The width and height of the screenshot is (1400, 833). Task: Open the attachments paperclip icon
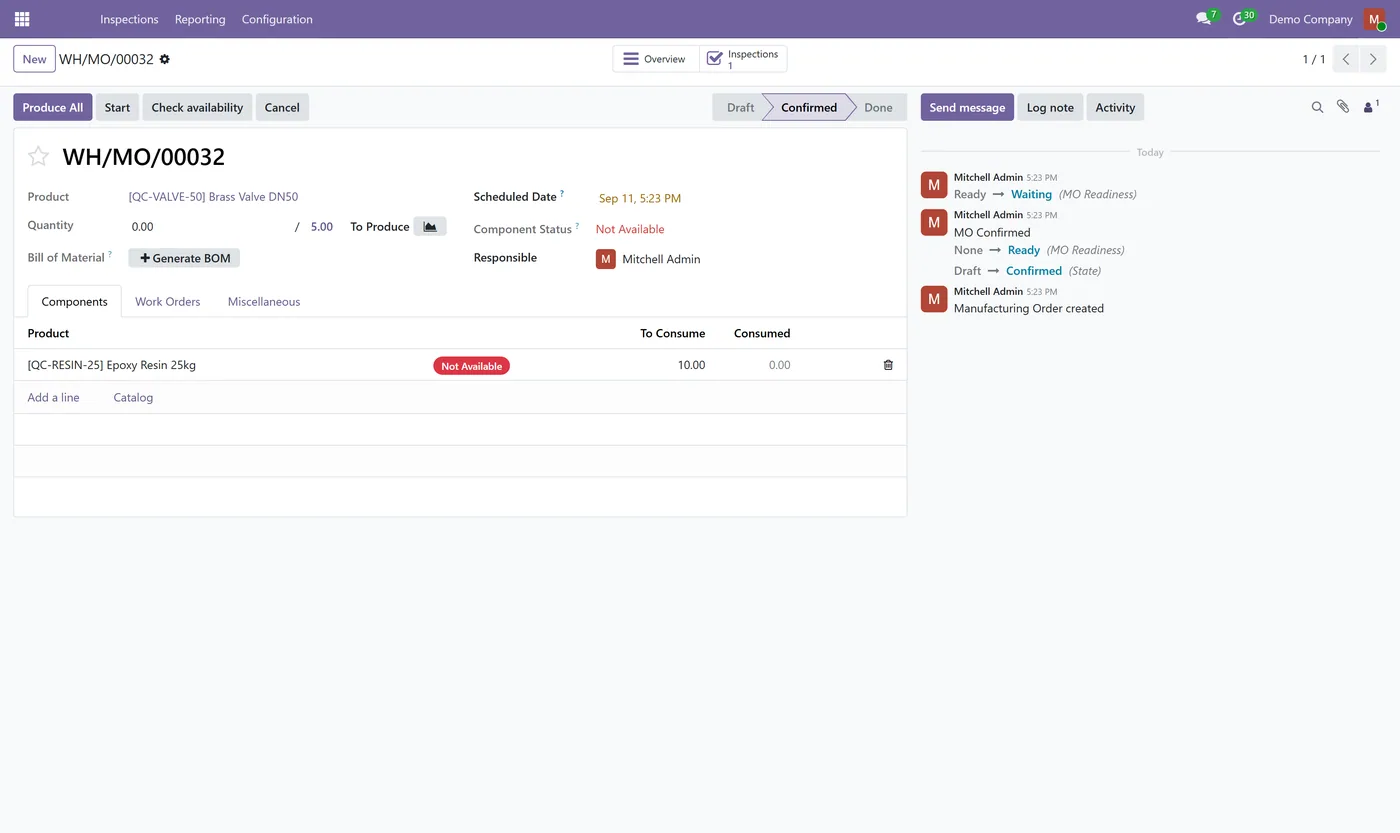click(x=1343, y=107)
